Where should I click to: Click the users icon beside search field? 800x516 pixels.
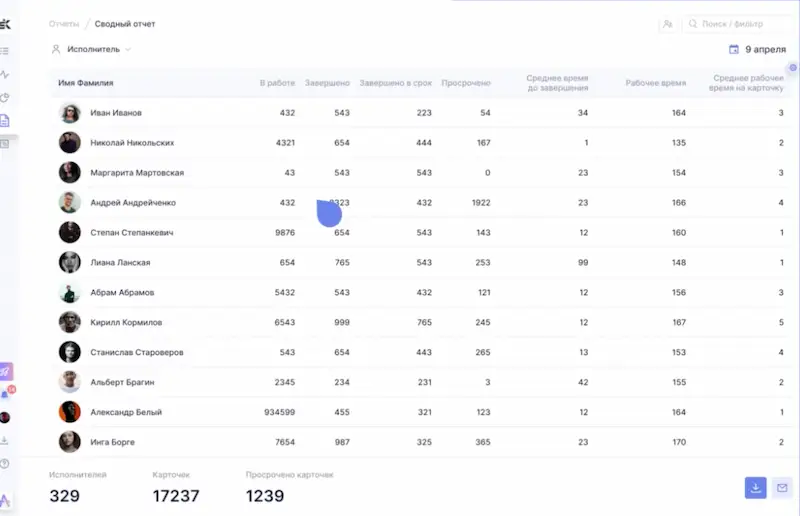coord(667,23)
